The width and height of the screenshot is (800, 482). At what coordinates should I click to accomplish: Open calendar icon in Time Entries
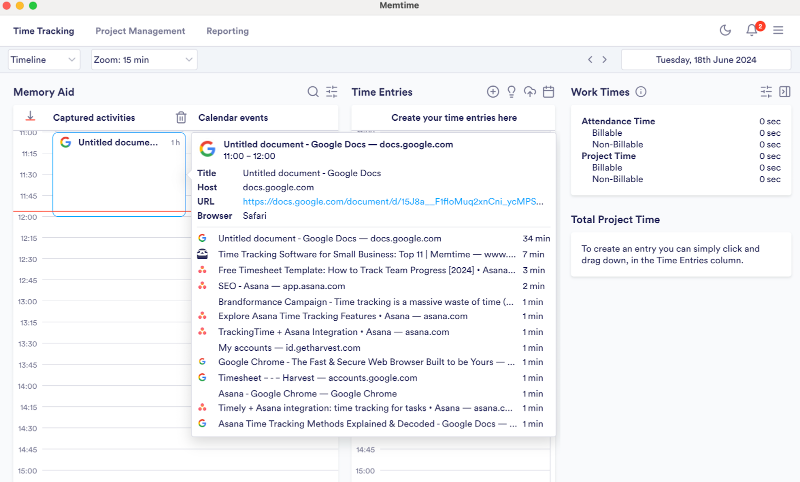pos(548,92)
